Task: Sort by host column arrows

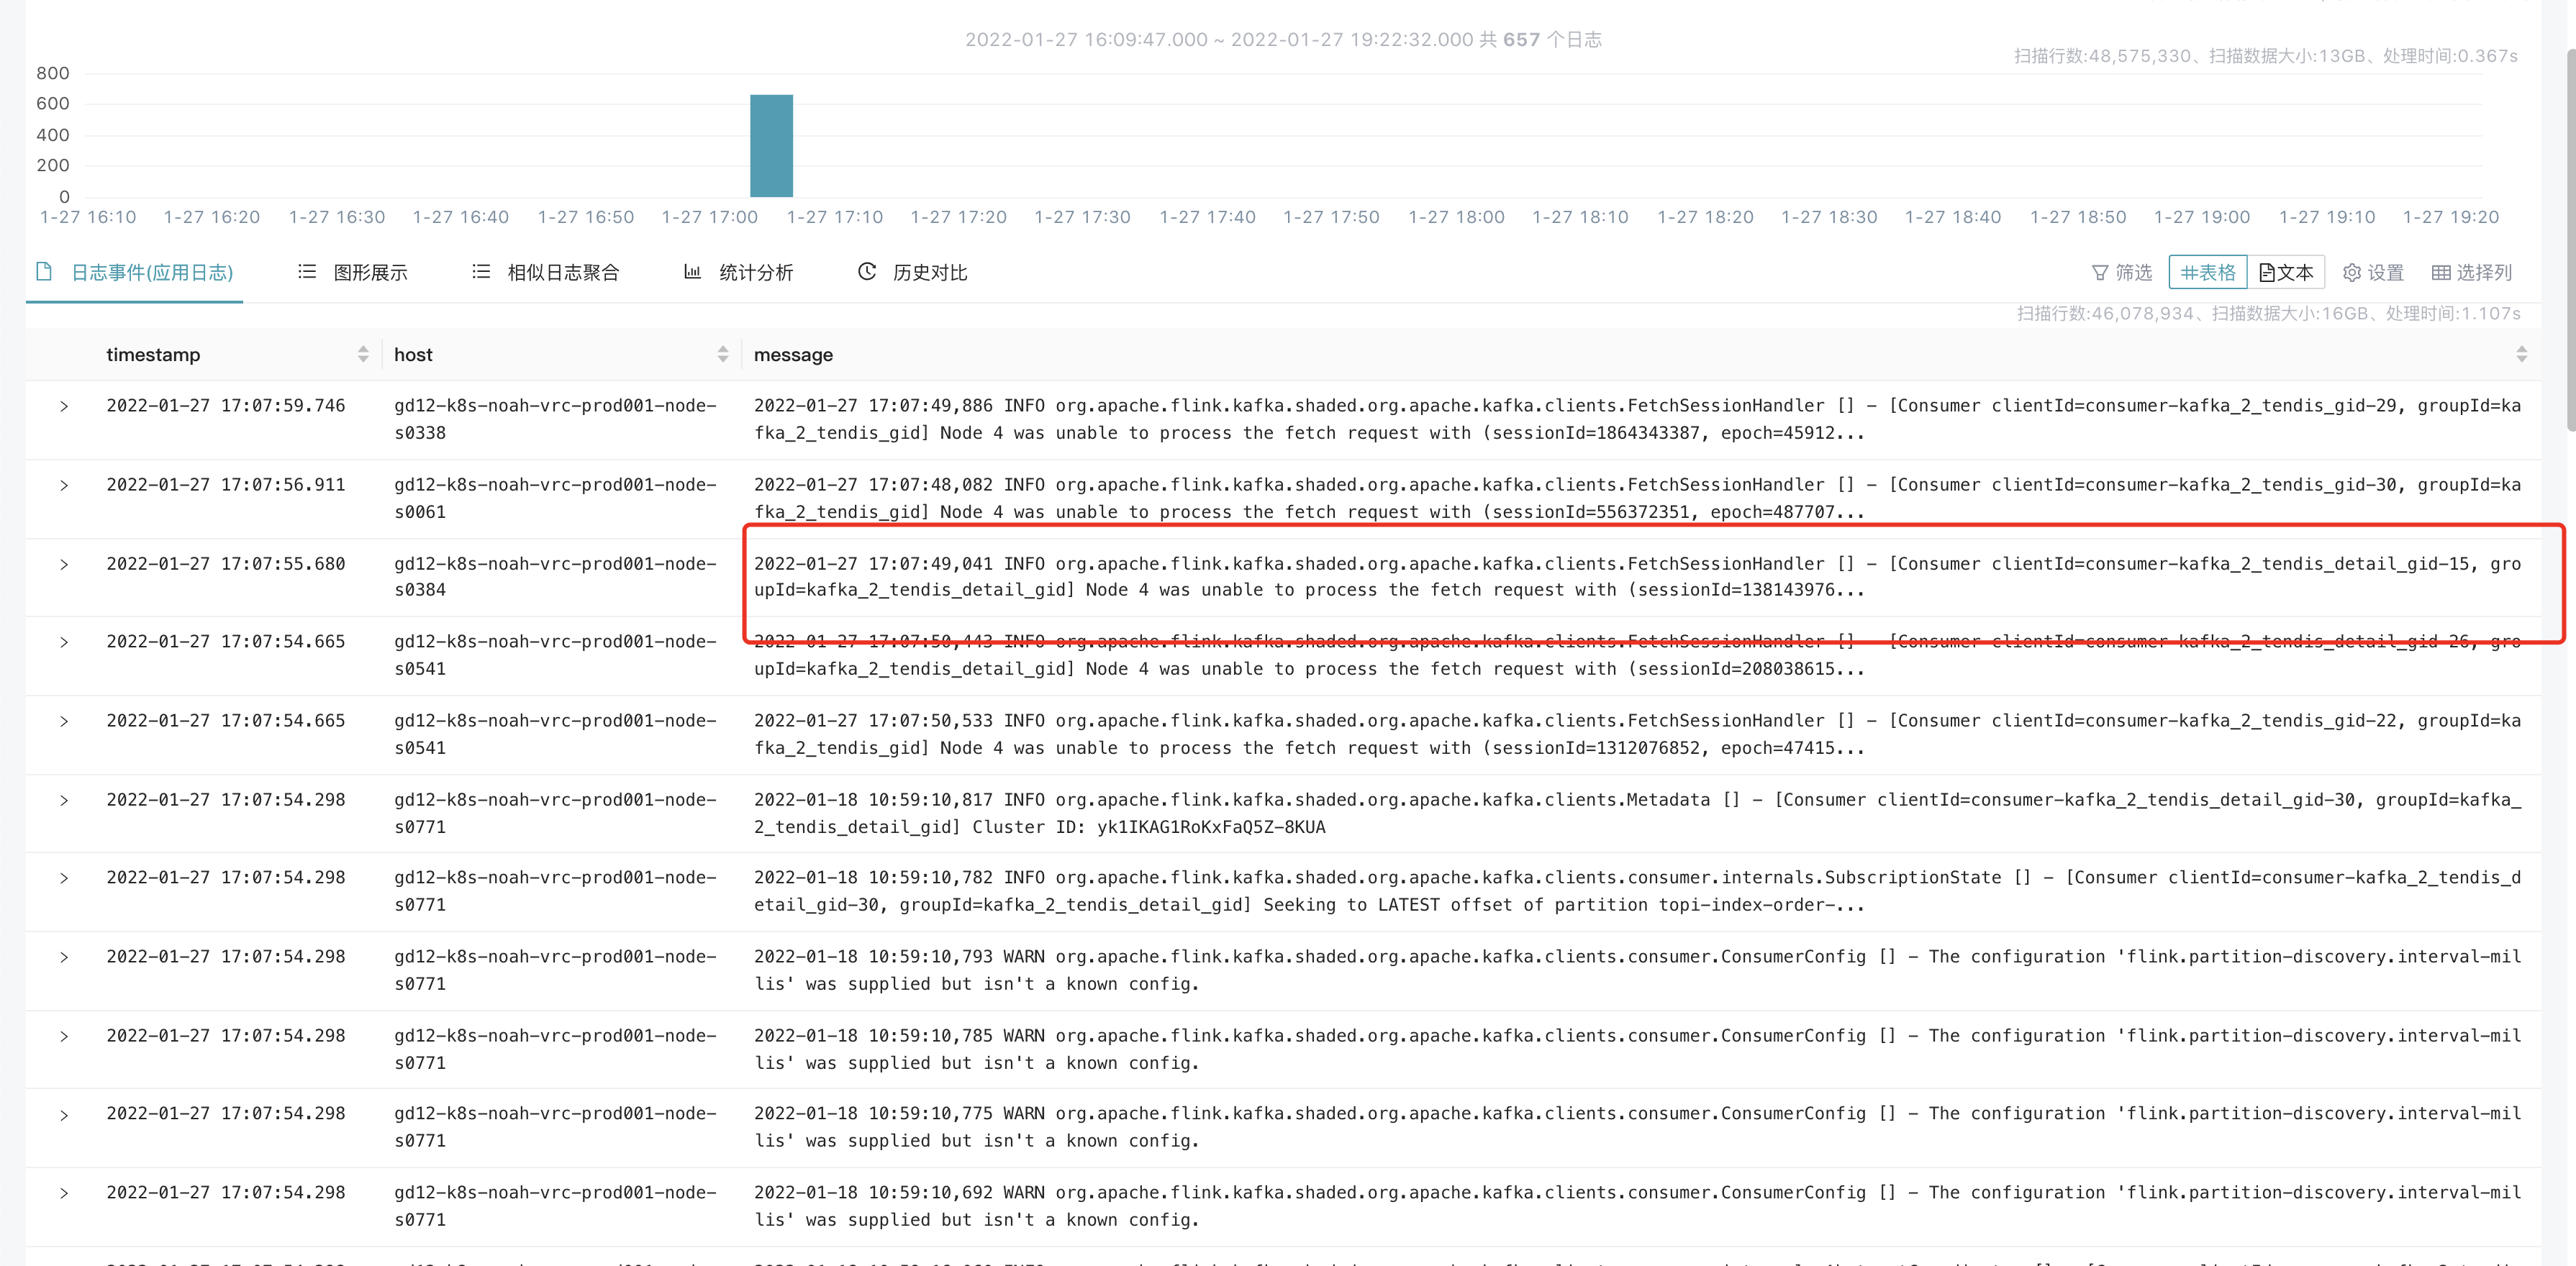Action: click(x=723, y=354)
